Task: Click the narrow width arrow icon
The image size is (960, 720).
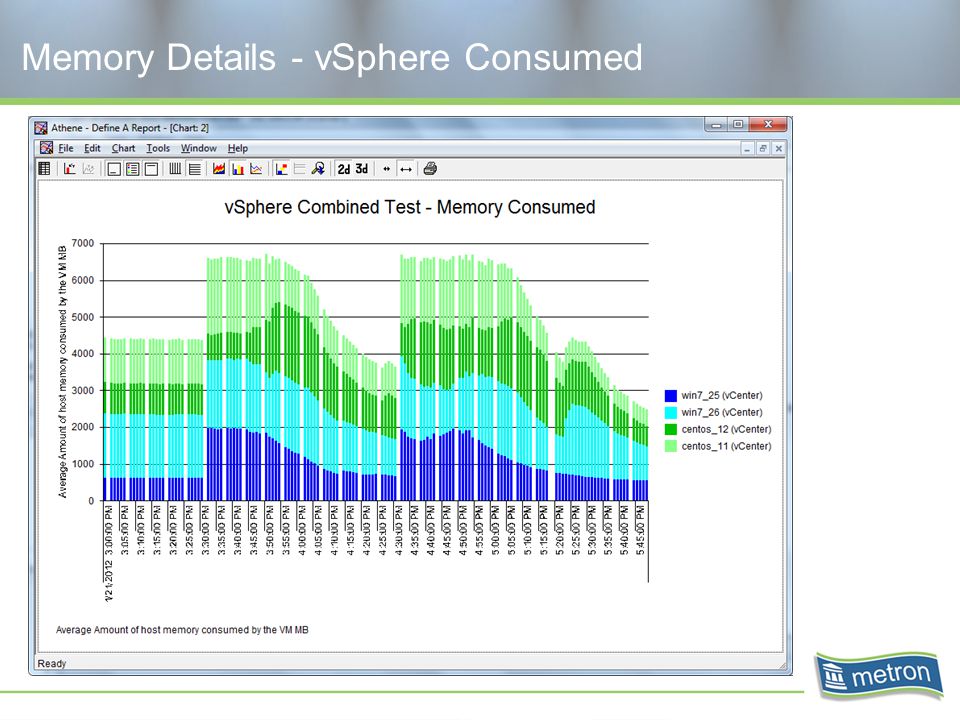Action: pos(386,169)
